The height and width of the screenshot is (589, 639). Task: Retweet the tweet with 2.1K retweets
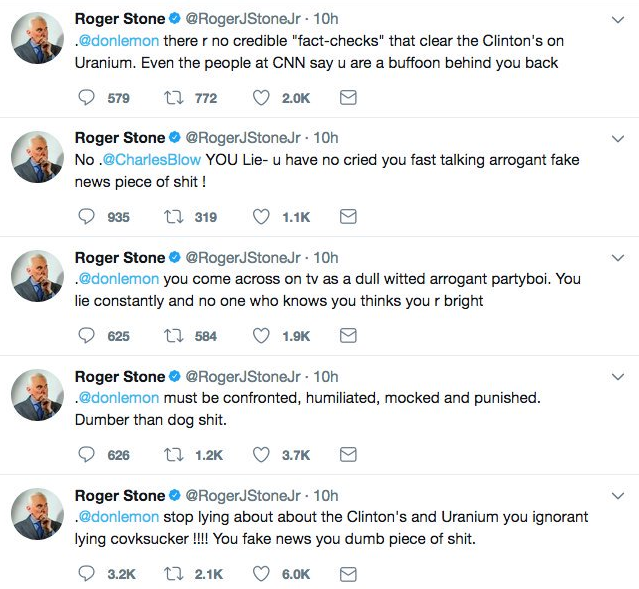pos(174,574)
